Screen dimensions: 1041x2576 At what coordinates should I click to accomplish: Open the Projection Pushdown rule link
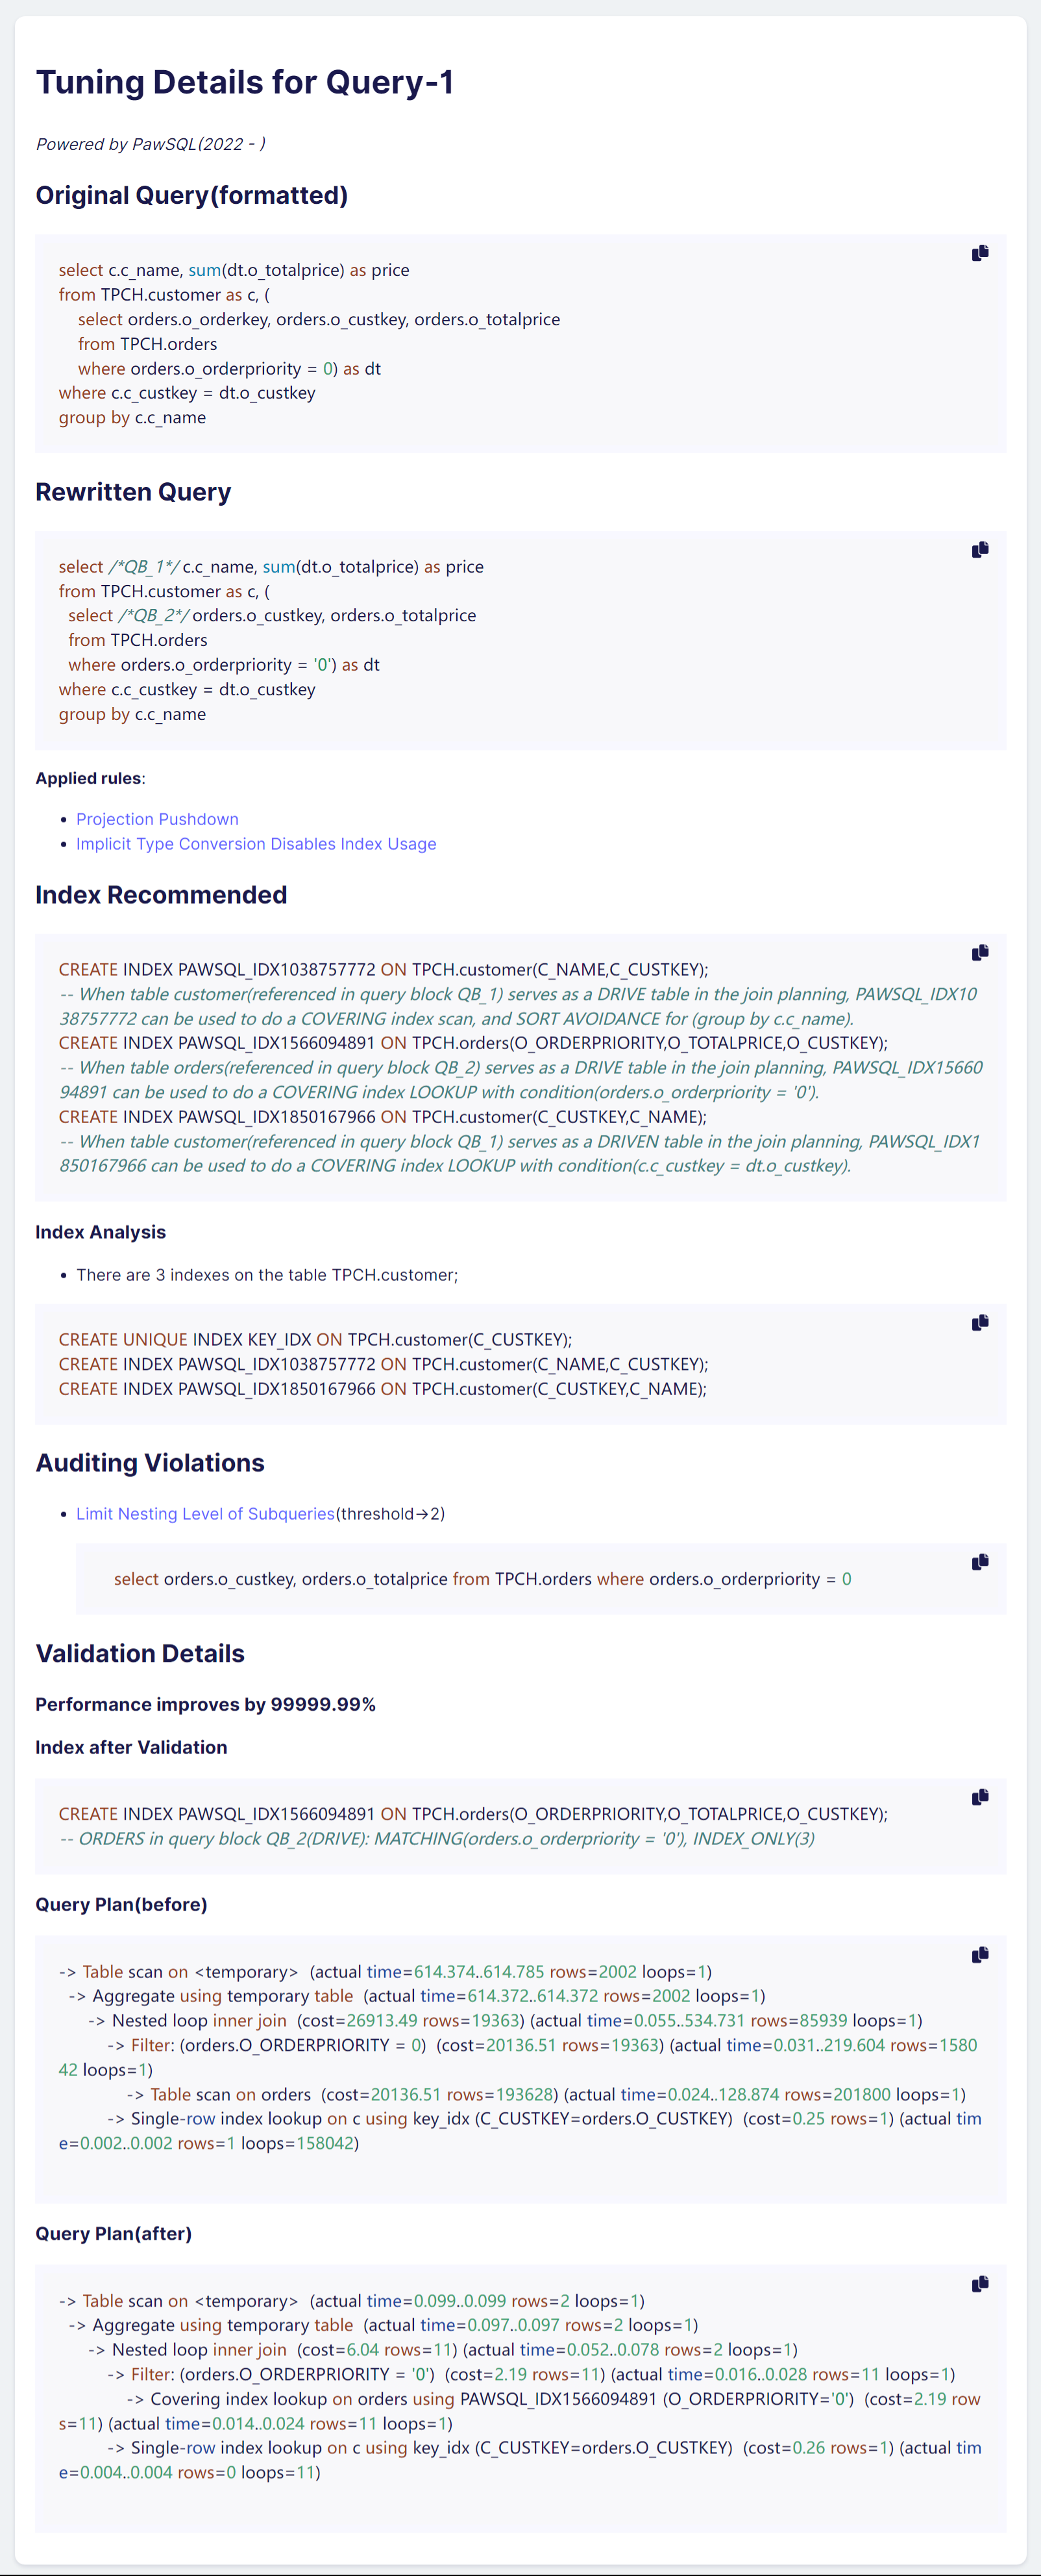[157, 819]
